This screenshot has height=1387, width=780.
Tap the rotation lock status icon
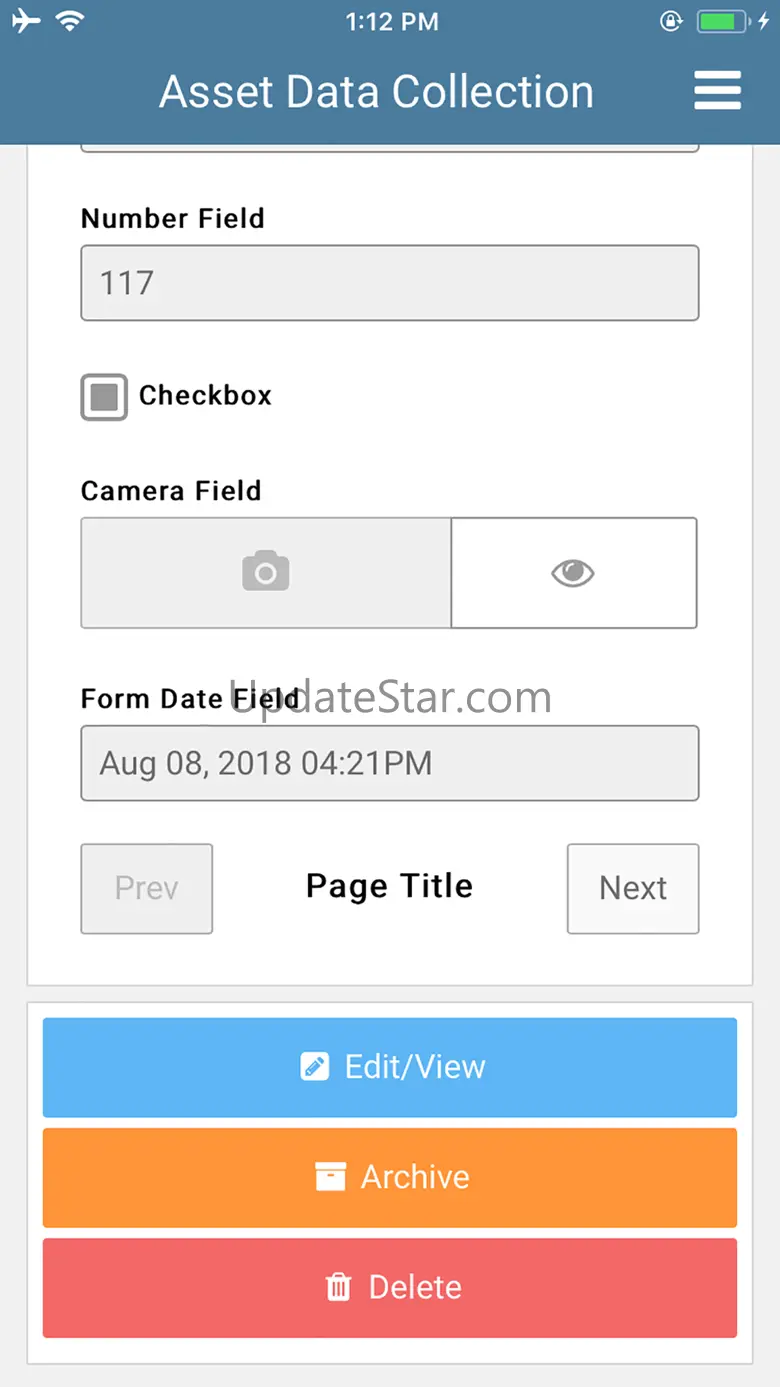coord(672,22)
